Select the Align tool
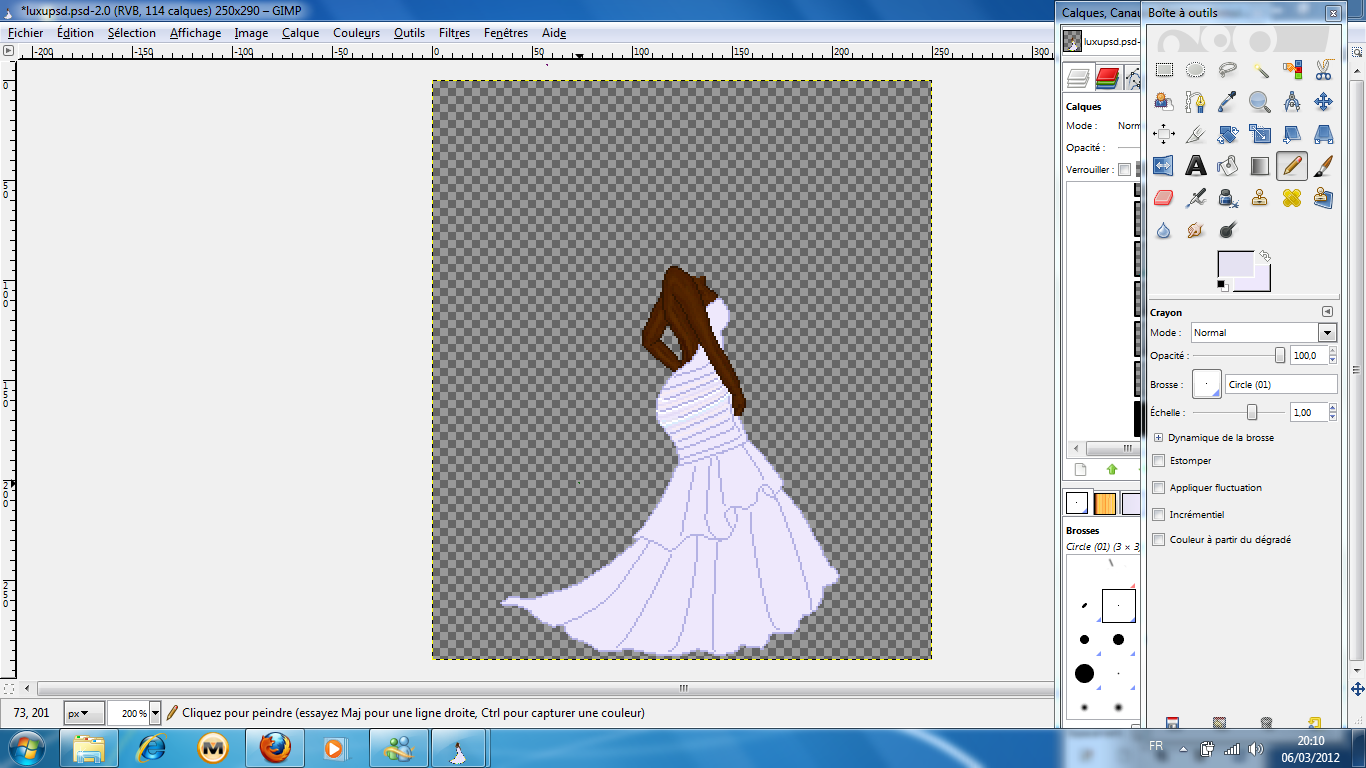 point(1164,134)
